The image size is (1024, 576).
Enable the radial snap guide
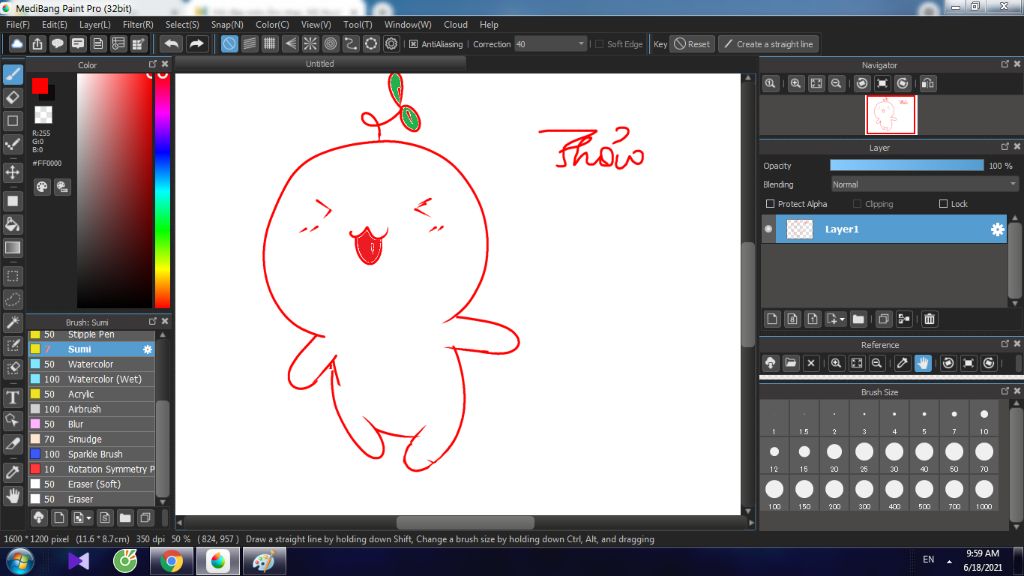click(310, 44)
